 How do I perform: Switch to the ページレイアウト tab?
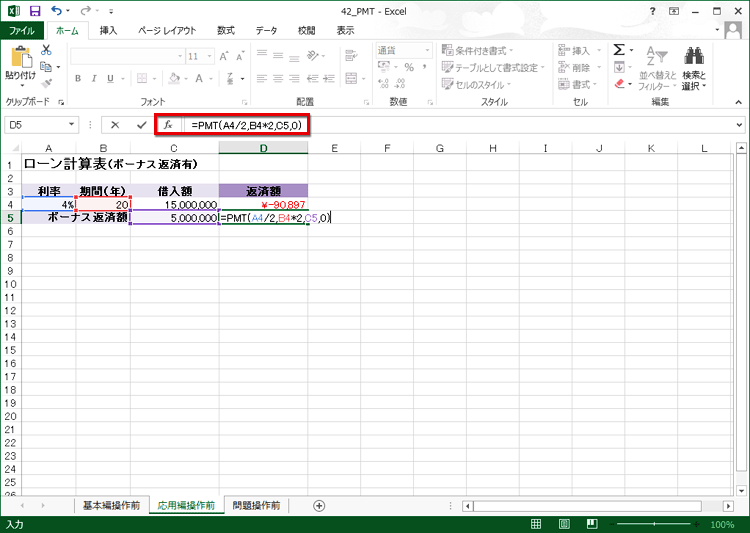167,31
